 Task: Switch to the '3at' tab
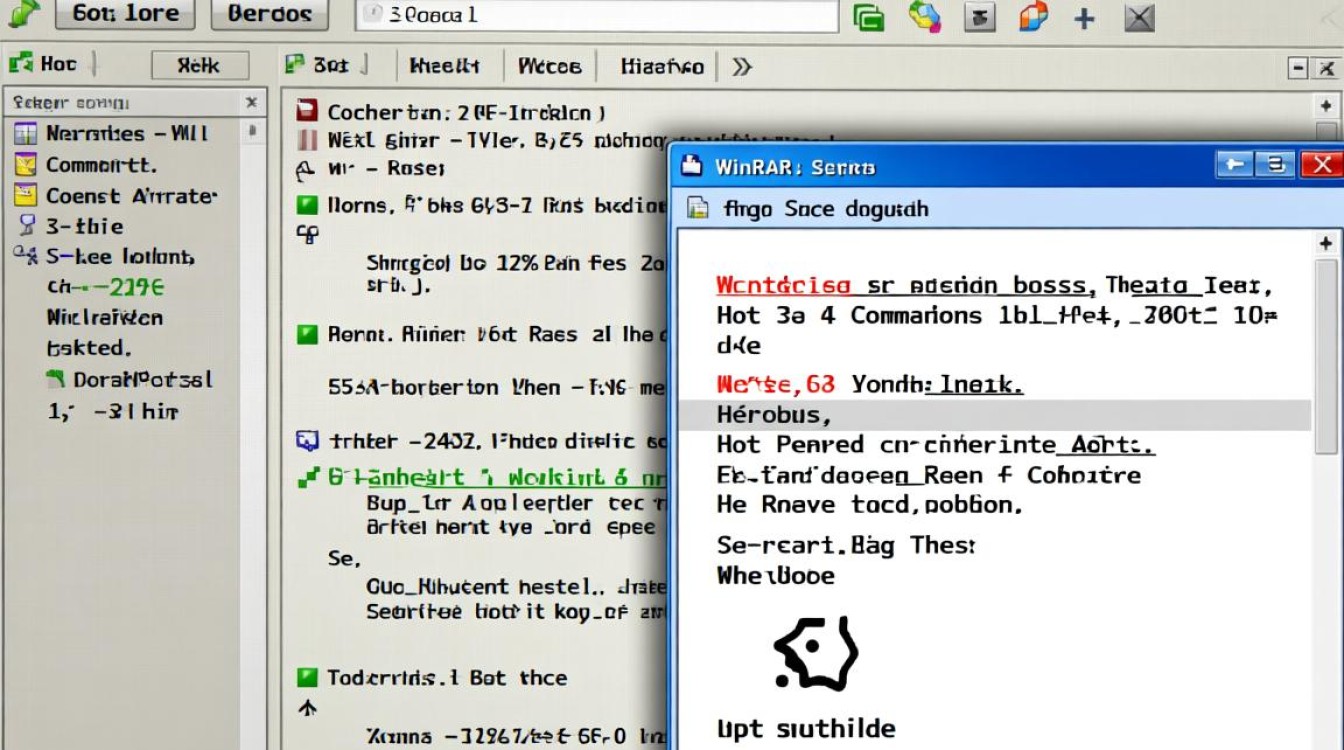pos(331,65)
